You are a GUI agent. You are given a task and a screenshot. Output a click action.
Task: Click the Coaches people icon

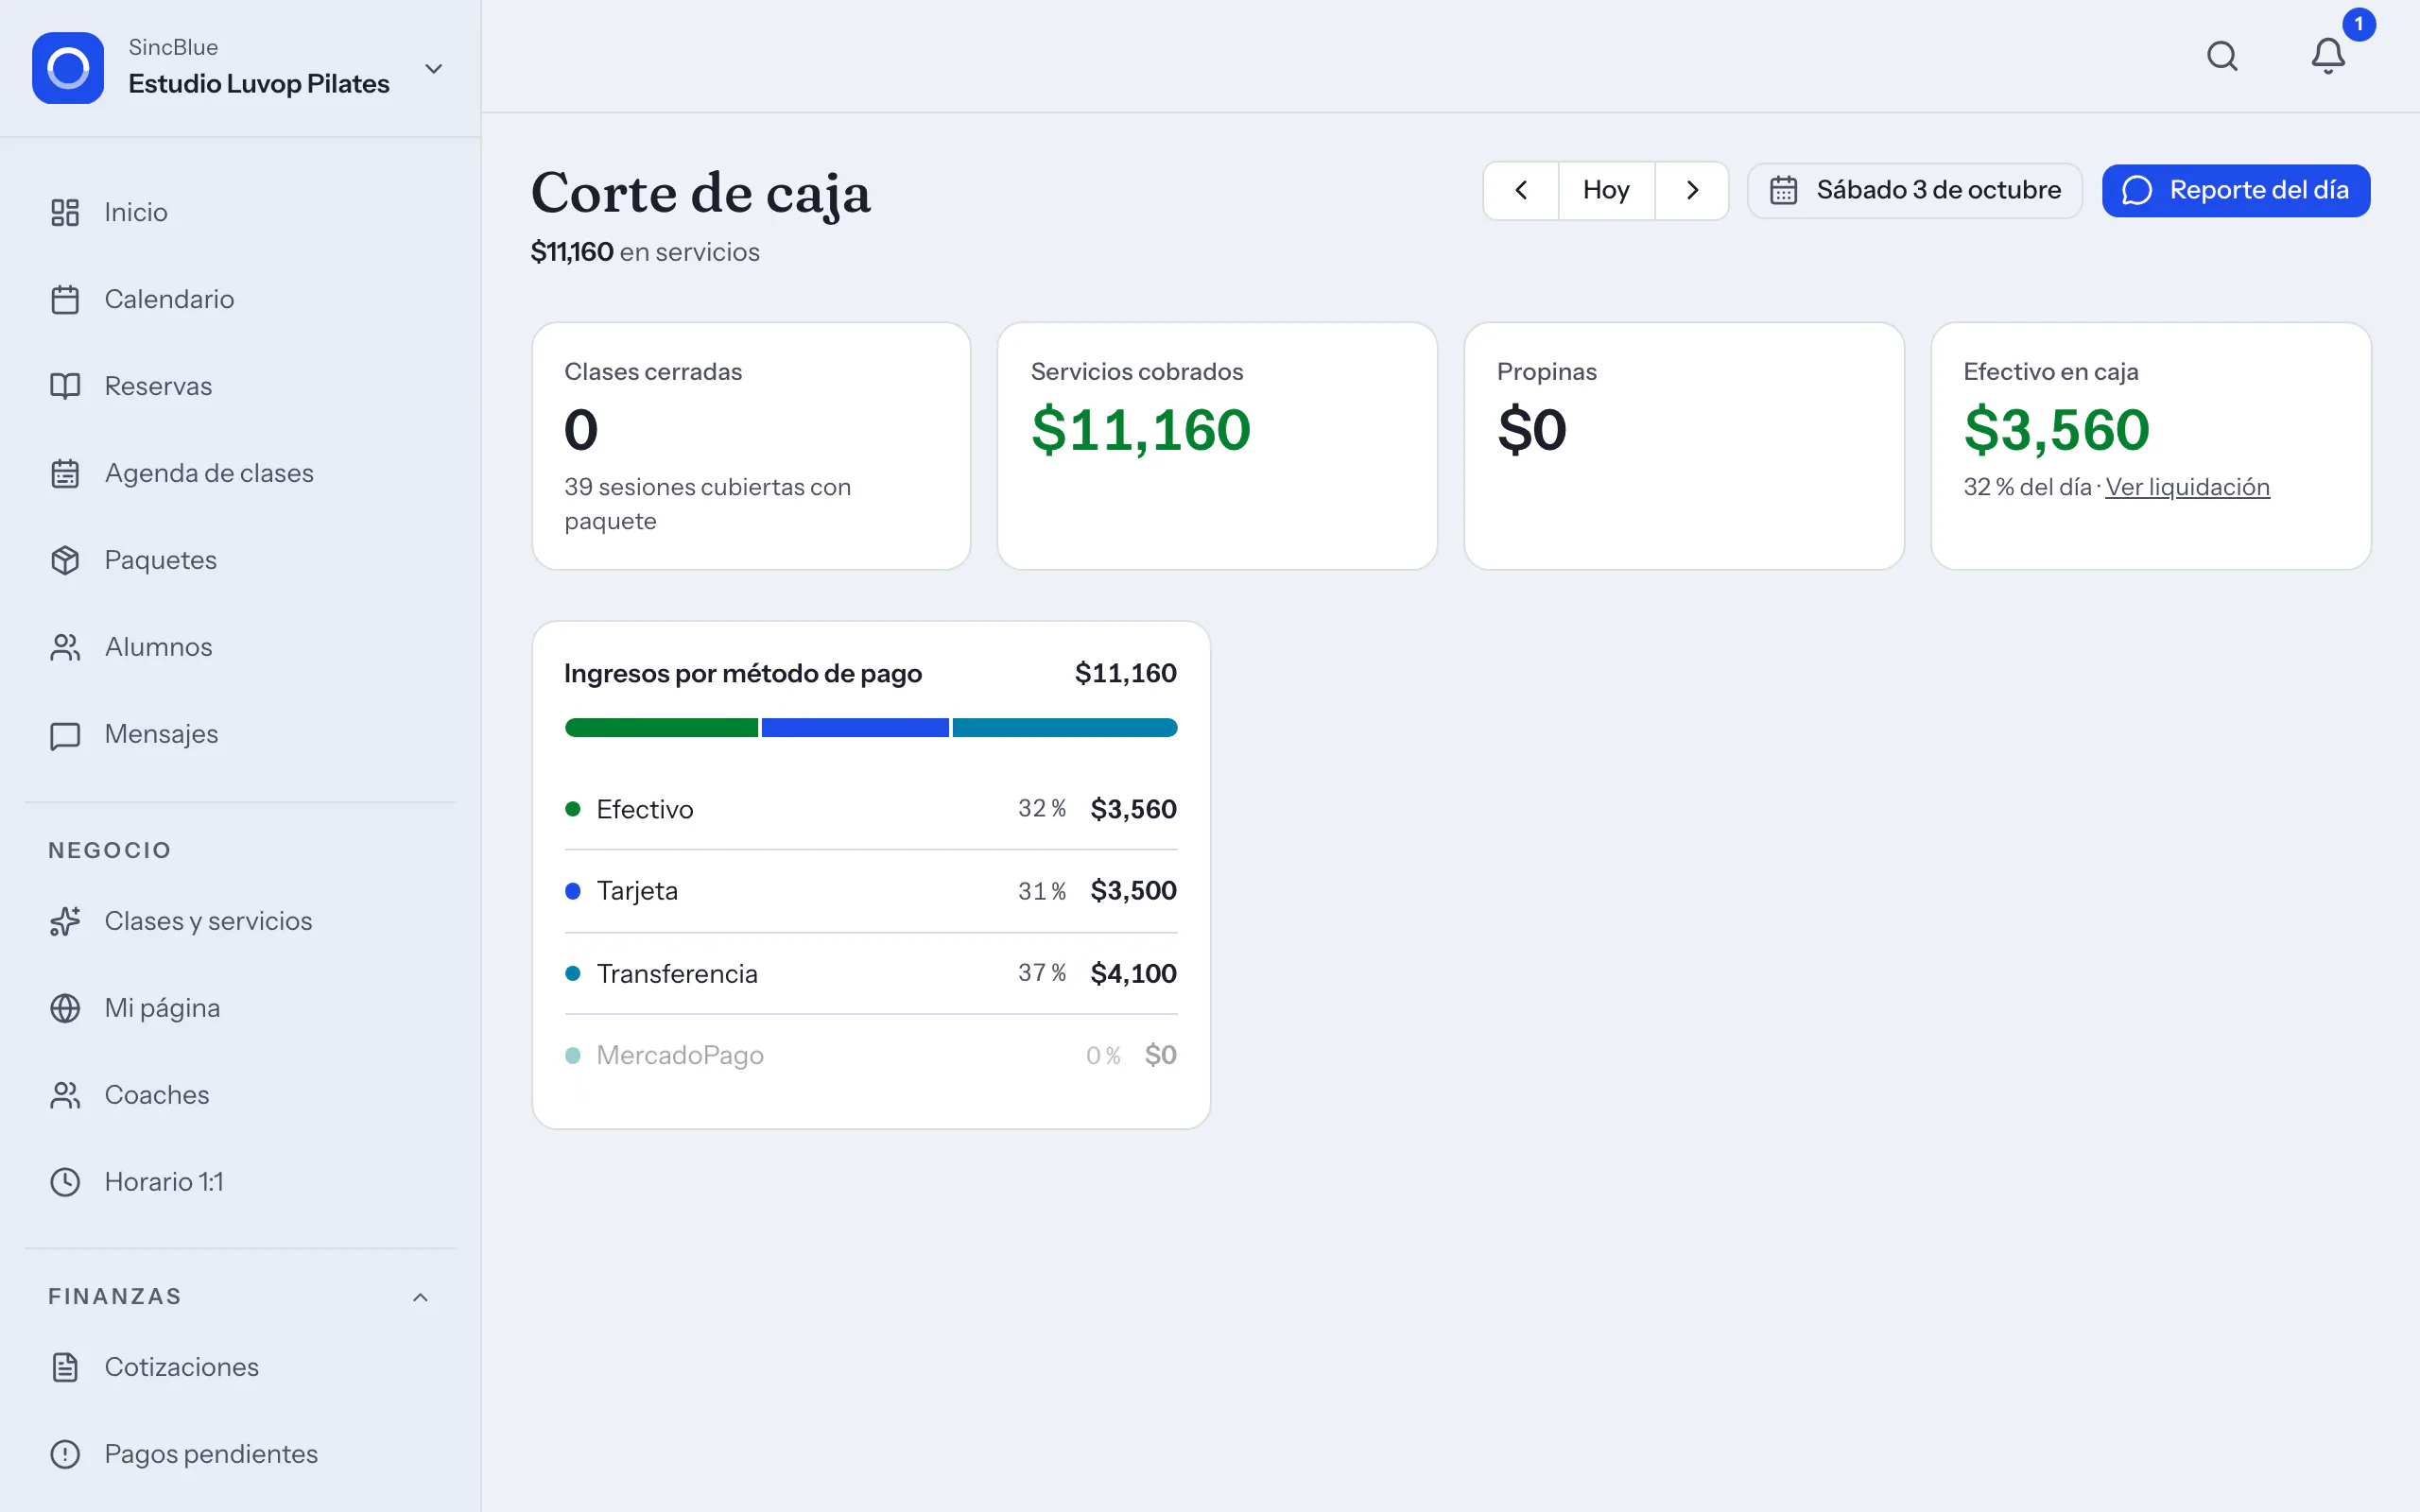tap(65, 1095)
